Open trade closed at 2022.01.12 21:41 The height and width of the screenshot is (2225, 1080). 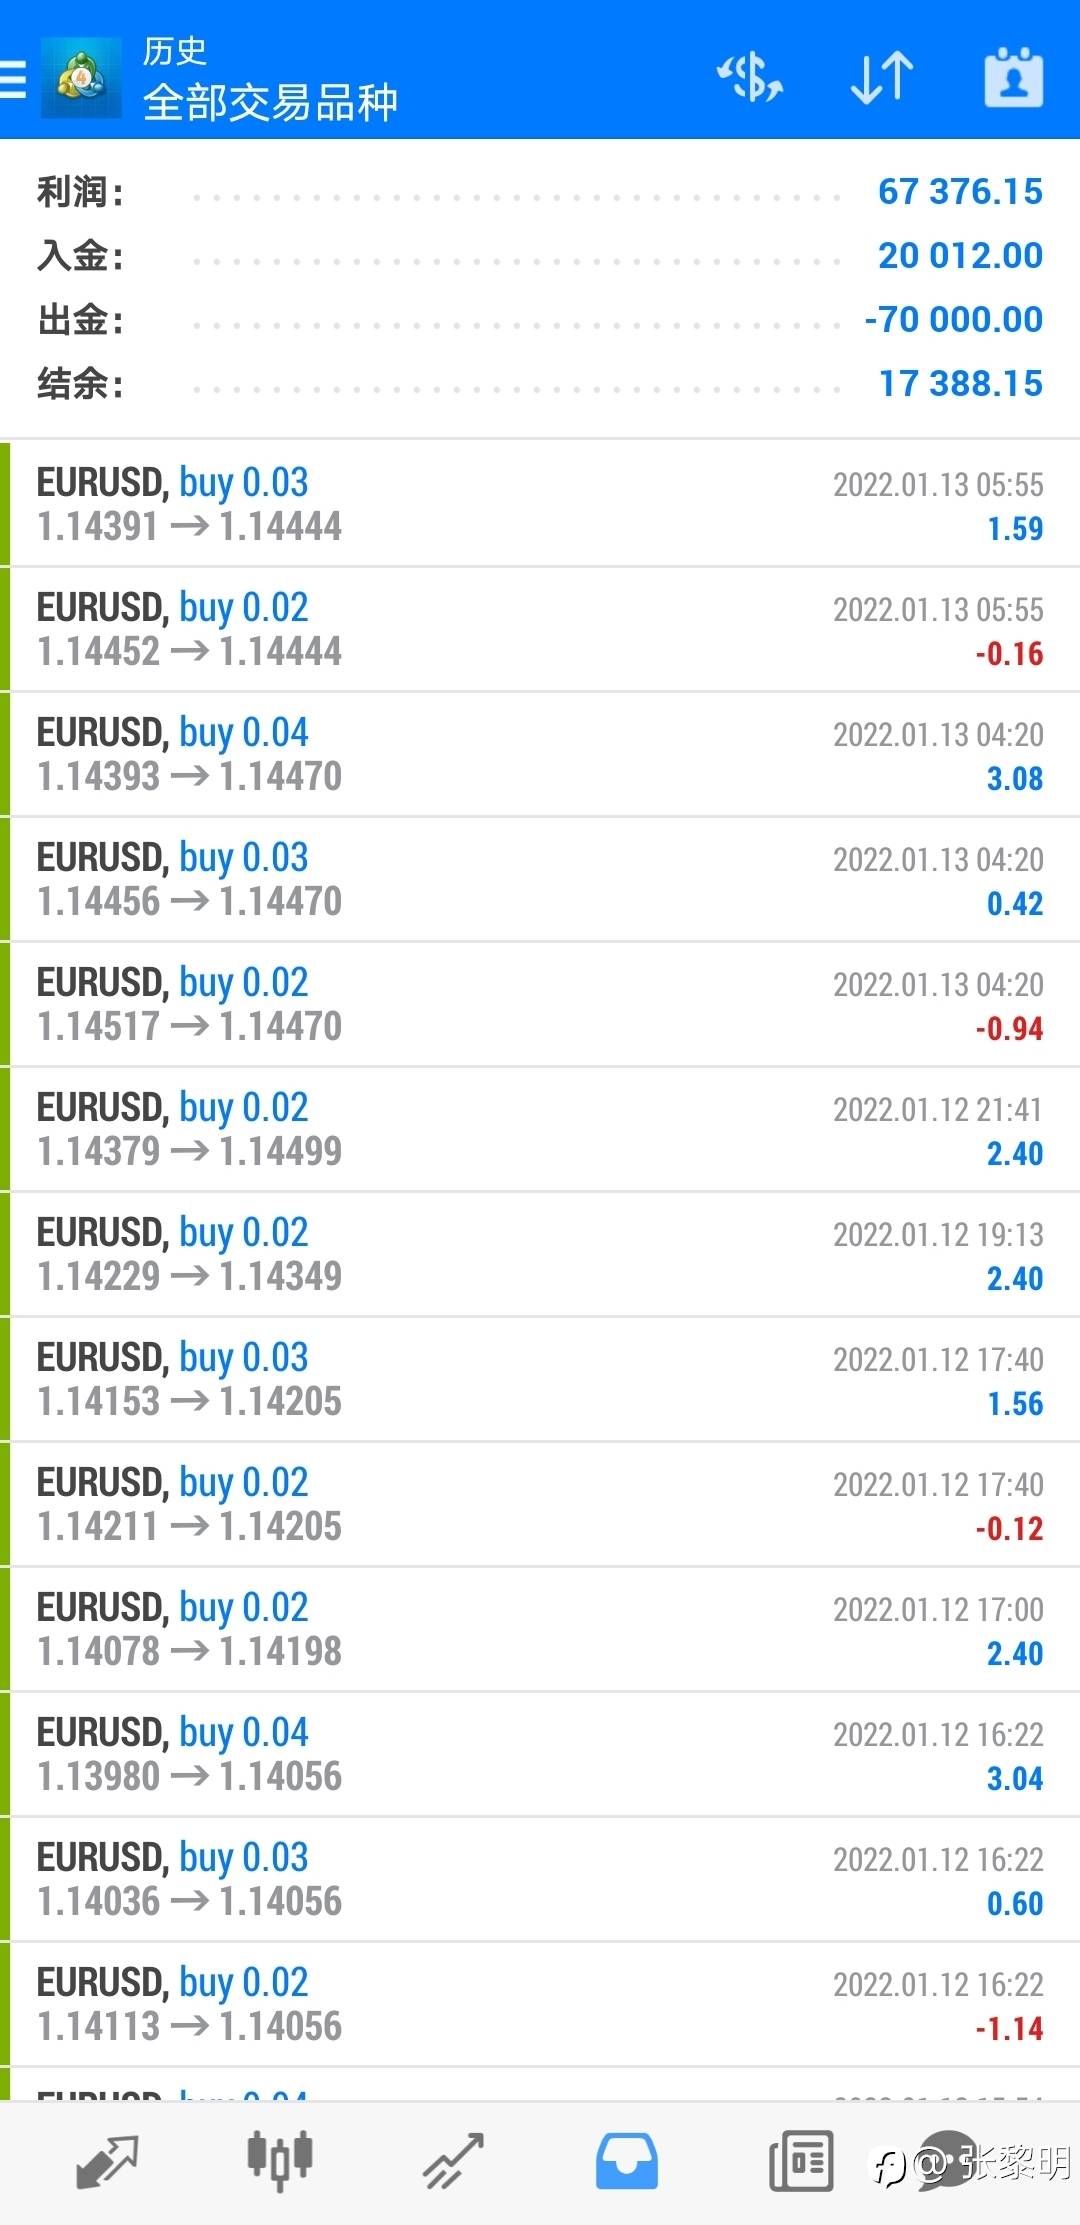[x=540, y=1129]
